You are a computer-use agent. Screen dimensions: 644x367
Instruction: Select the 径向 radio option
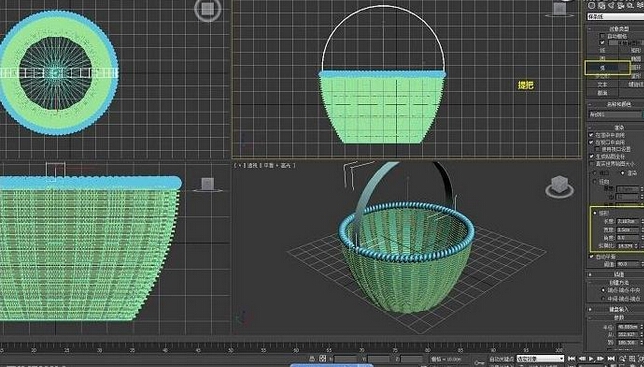(594, 181)
